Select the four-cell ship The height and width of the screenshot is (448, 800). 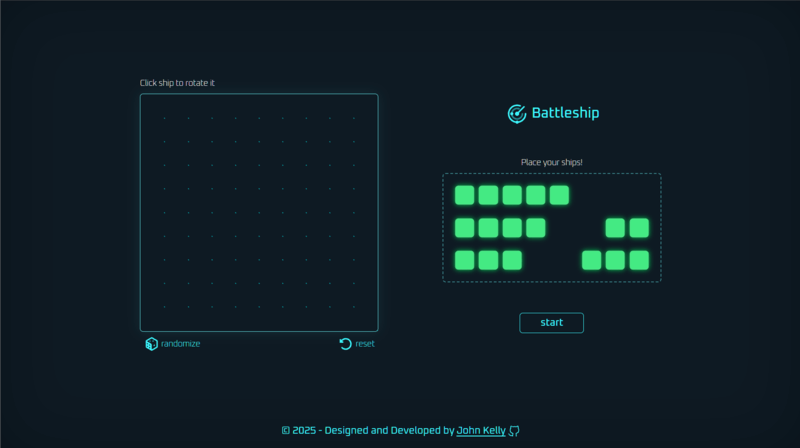pyautogui.click(x=500, y=228)
